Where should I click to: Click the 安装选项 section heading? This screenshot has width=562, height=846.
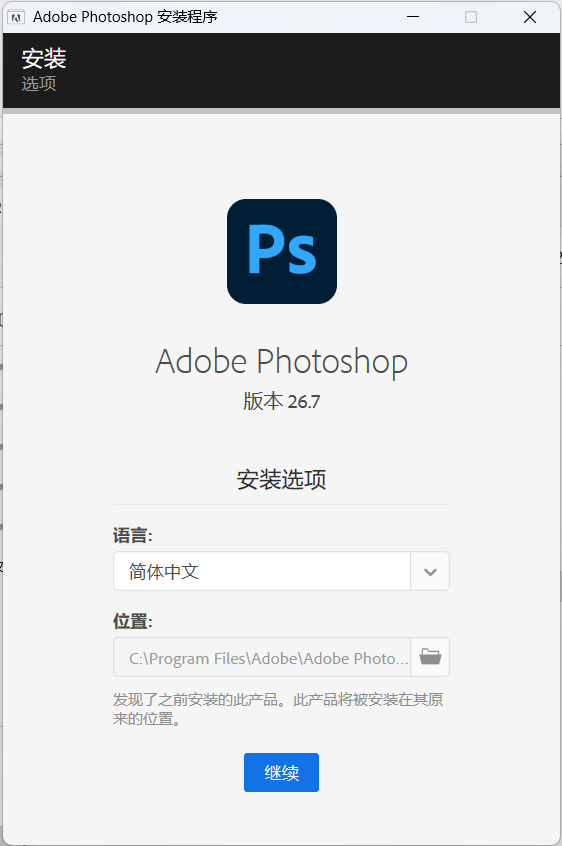tap(281, 480)
